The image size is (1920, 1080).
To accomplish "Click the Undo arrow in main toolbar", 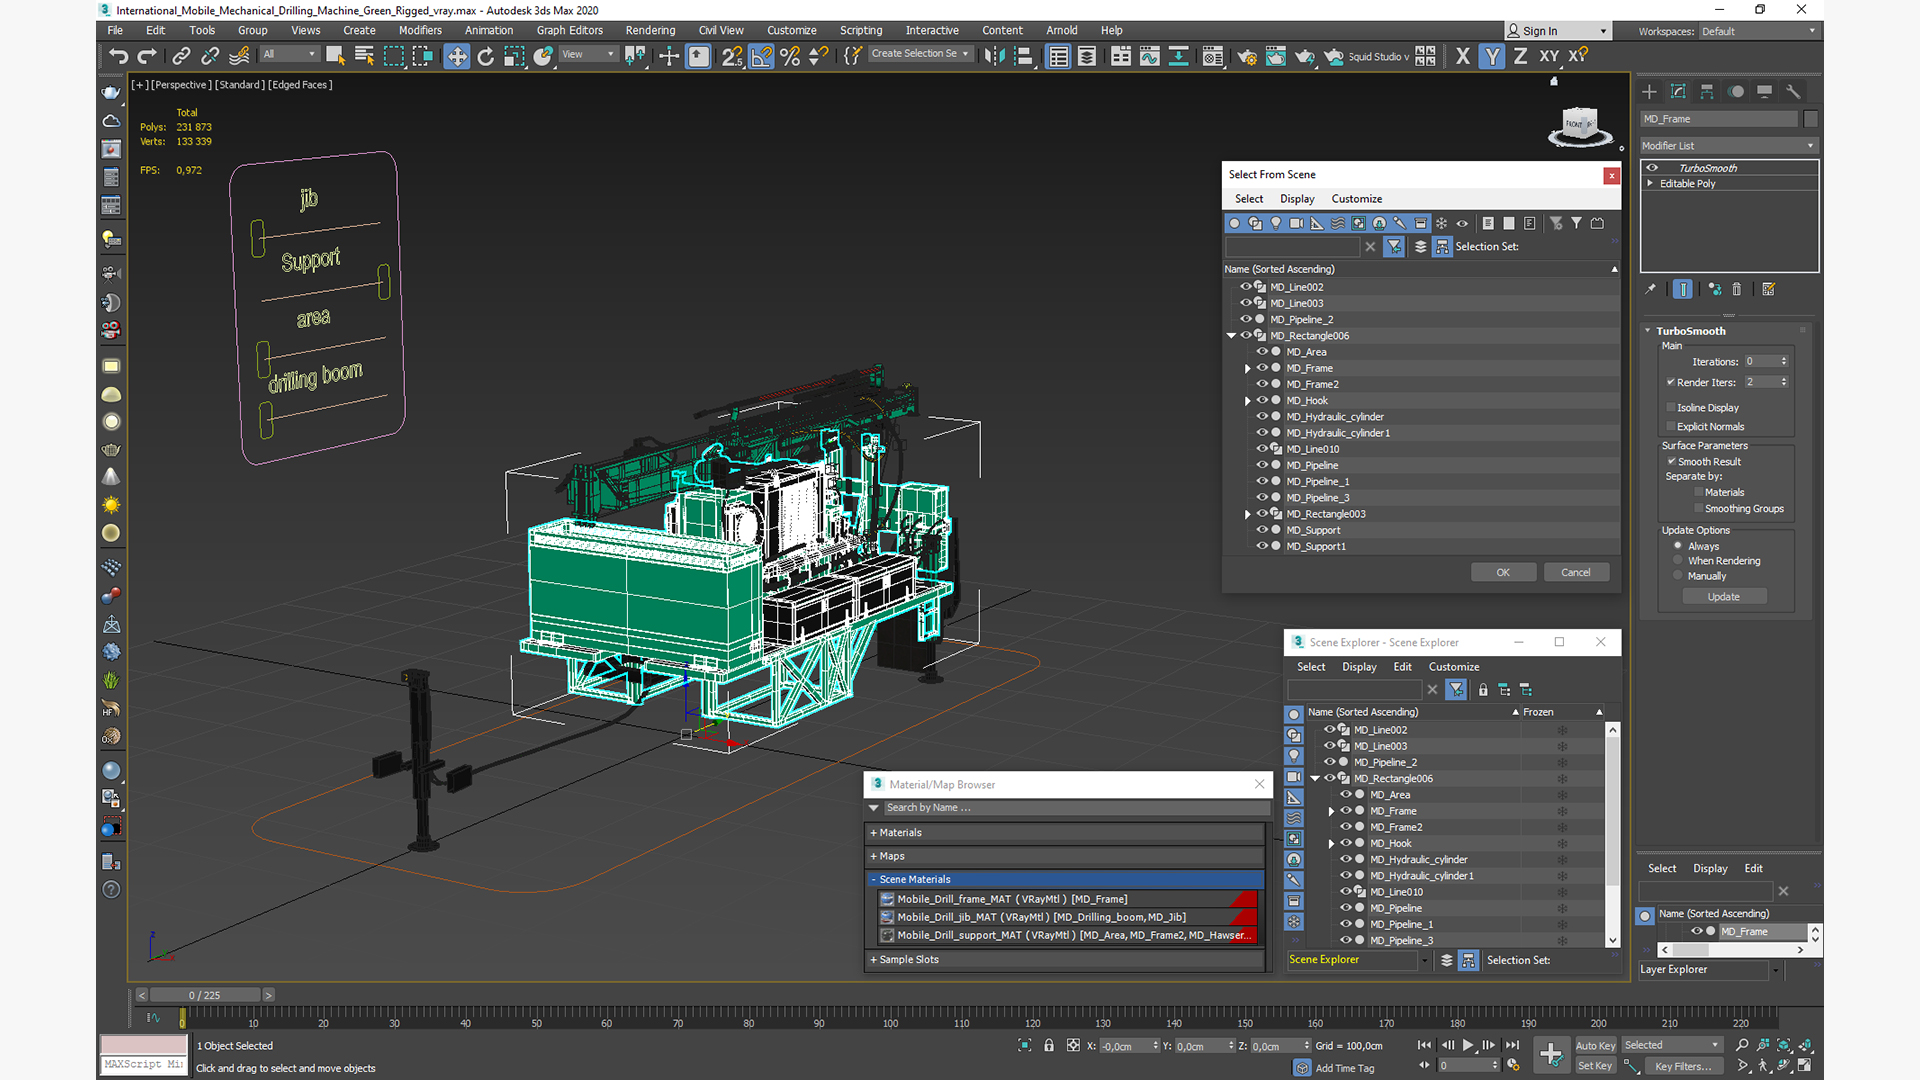I will (118, 57).
